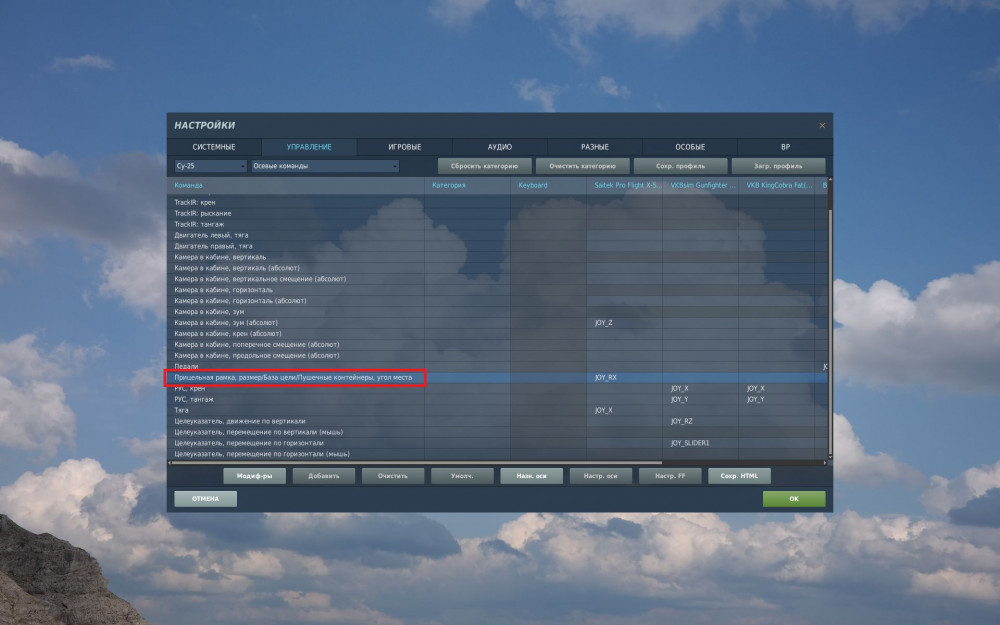Select the Камера в кабине, зум row
The width and height of the screenshot is (1000, 625).
(497, 311)
